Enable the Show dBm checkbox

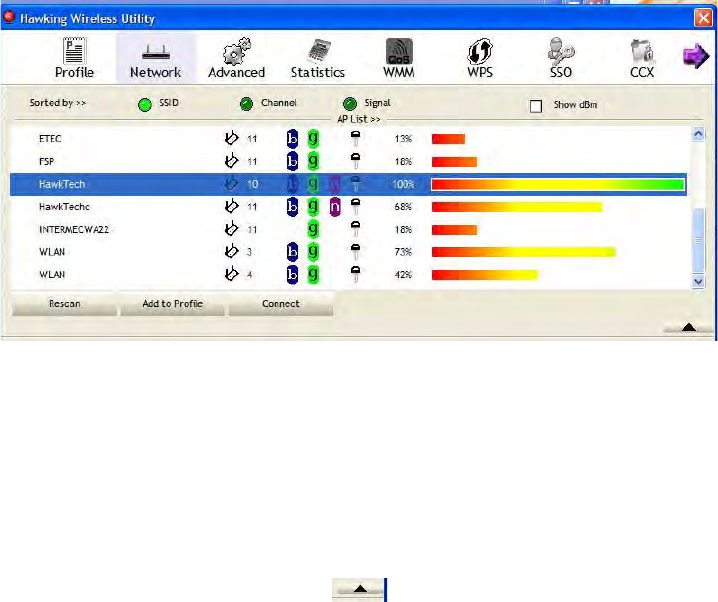(536, 106)
